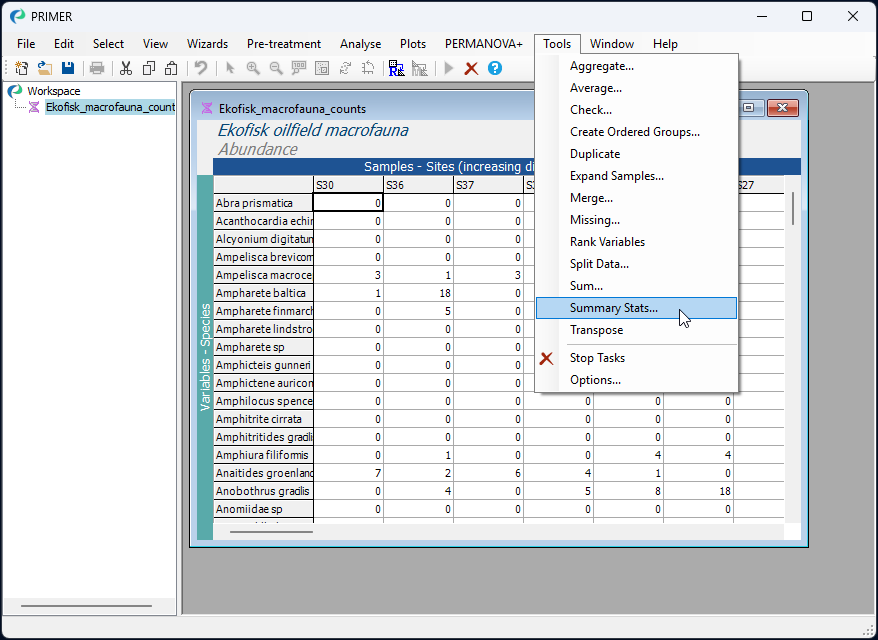
Task: Click the Ampharete baltica row header
Action: coord(263,293)
